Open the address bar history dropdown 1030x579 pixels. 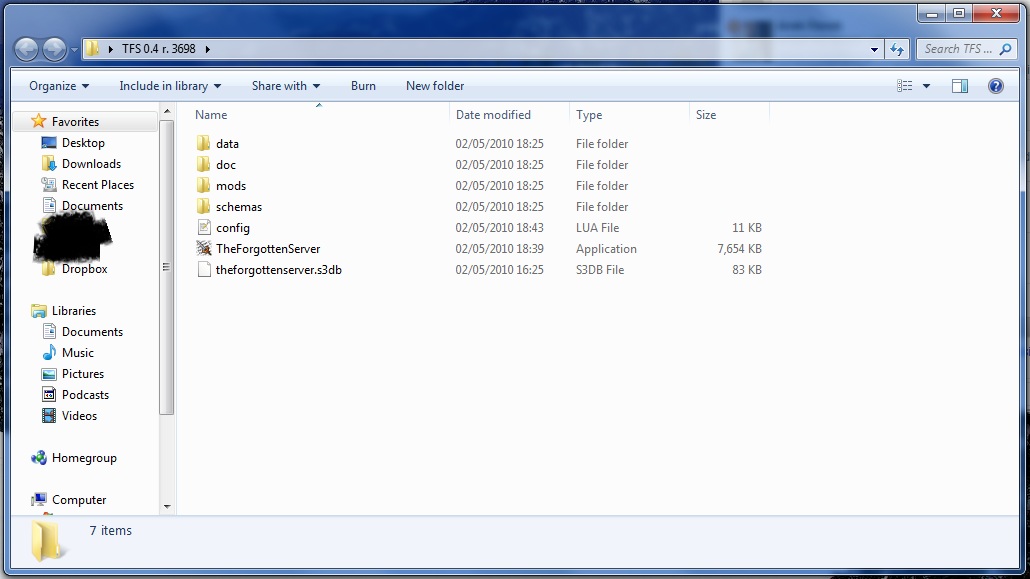tap(874, 49)
